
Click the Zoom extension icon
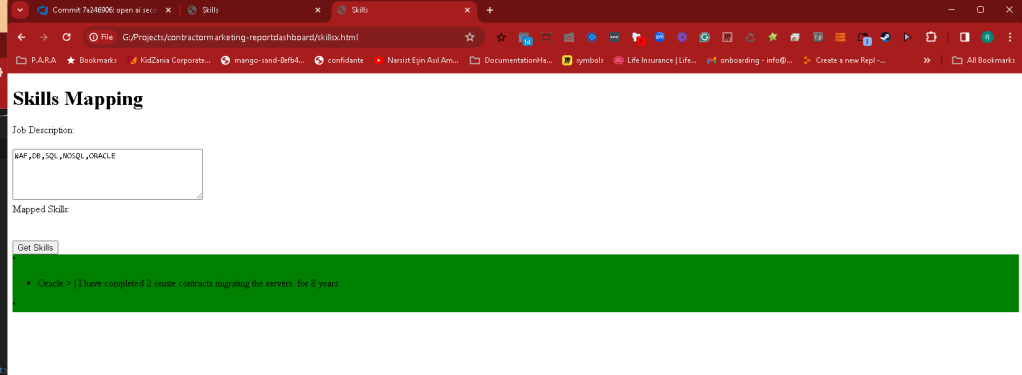click(660, 37)
